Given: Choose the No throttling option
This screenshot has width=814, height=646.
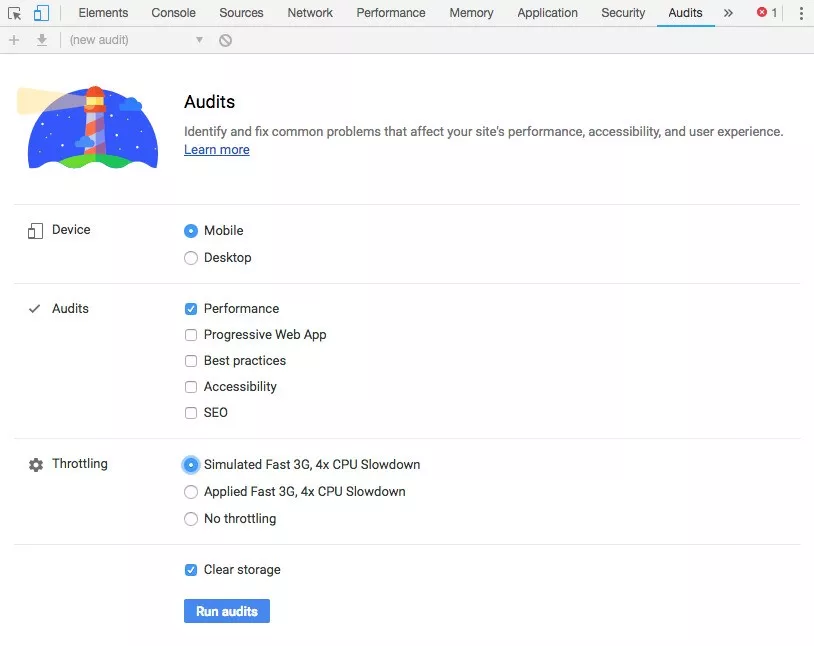Looking at the screenshot, I should (191, 519).
